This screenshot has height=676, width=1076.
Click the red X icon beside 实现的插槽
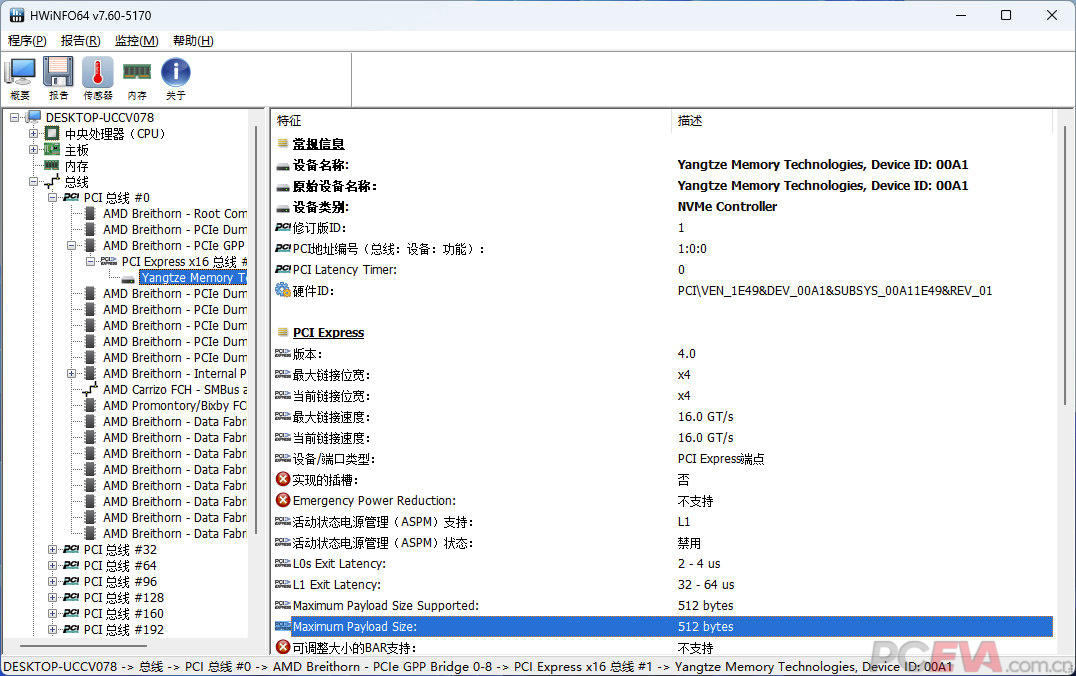tap(283, 479)
